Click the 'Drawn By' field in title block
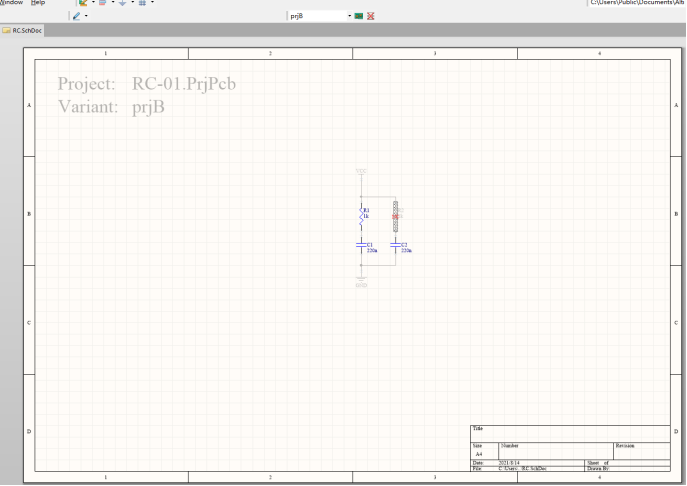The height and width of the screenshot is (486, 687). coord(628,468)
